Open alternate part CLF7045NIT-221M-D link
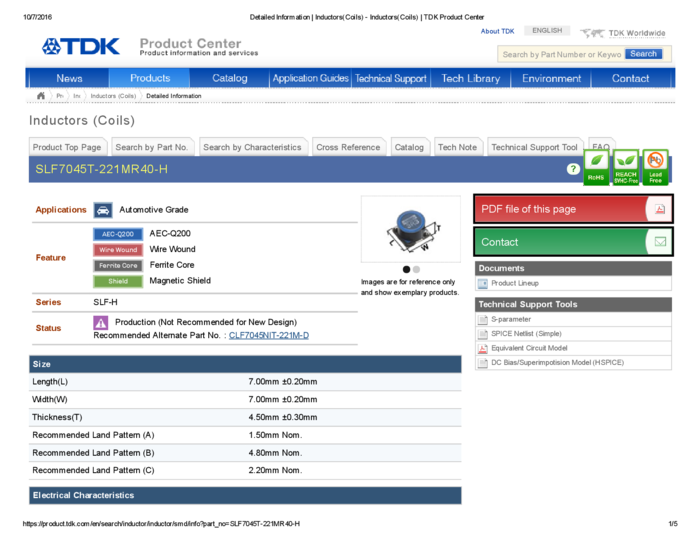The width and height of the screenshot is (700, 541). (x=269, y=335)
